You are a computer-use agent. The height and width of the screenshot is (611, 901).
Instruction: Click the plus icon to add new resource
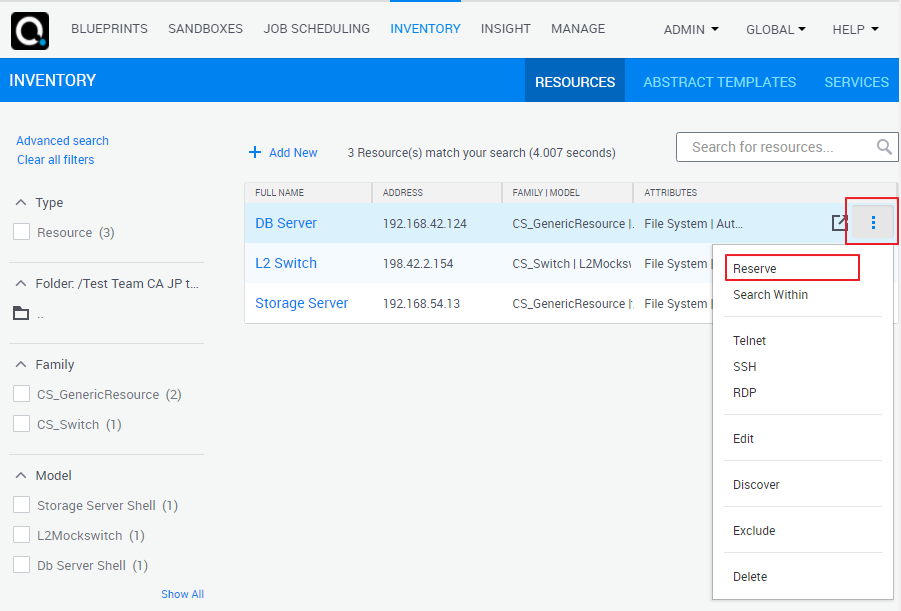pyautogui.click(x=255, y=153)
